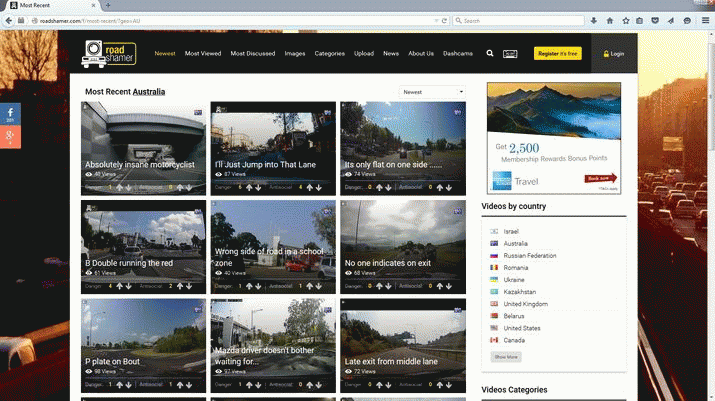Downvote Danger on Absolutely insane motorcyclist
This screenshot has width=715, height=401.
(x=129, y=187)
